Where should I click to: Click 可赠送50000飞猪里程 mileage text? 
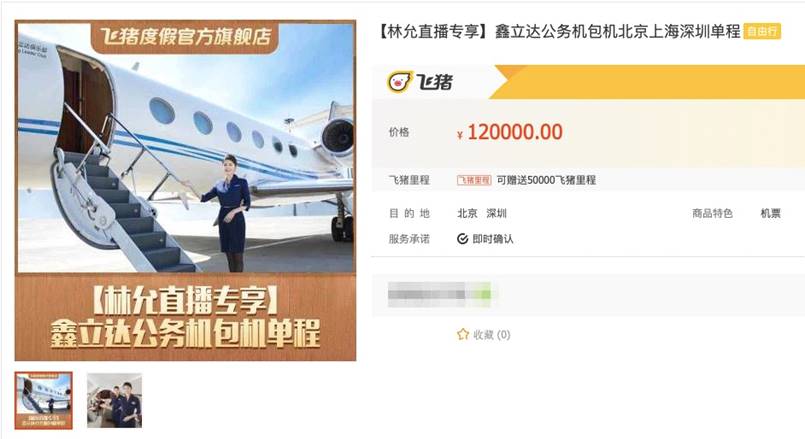(x=546, y=180)
